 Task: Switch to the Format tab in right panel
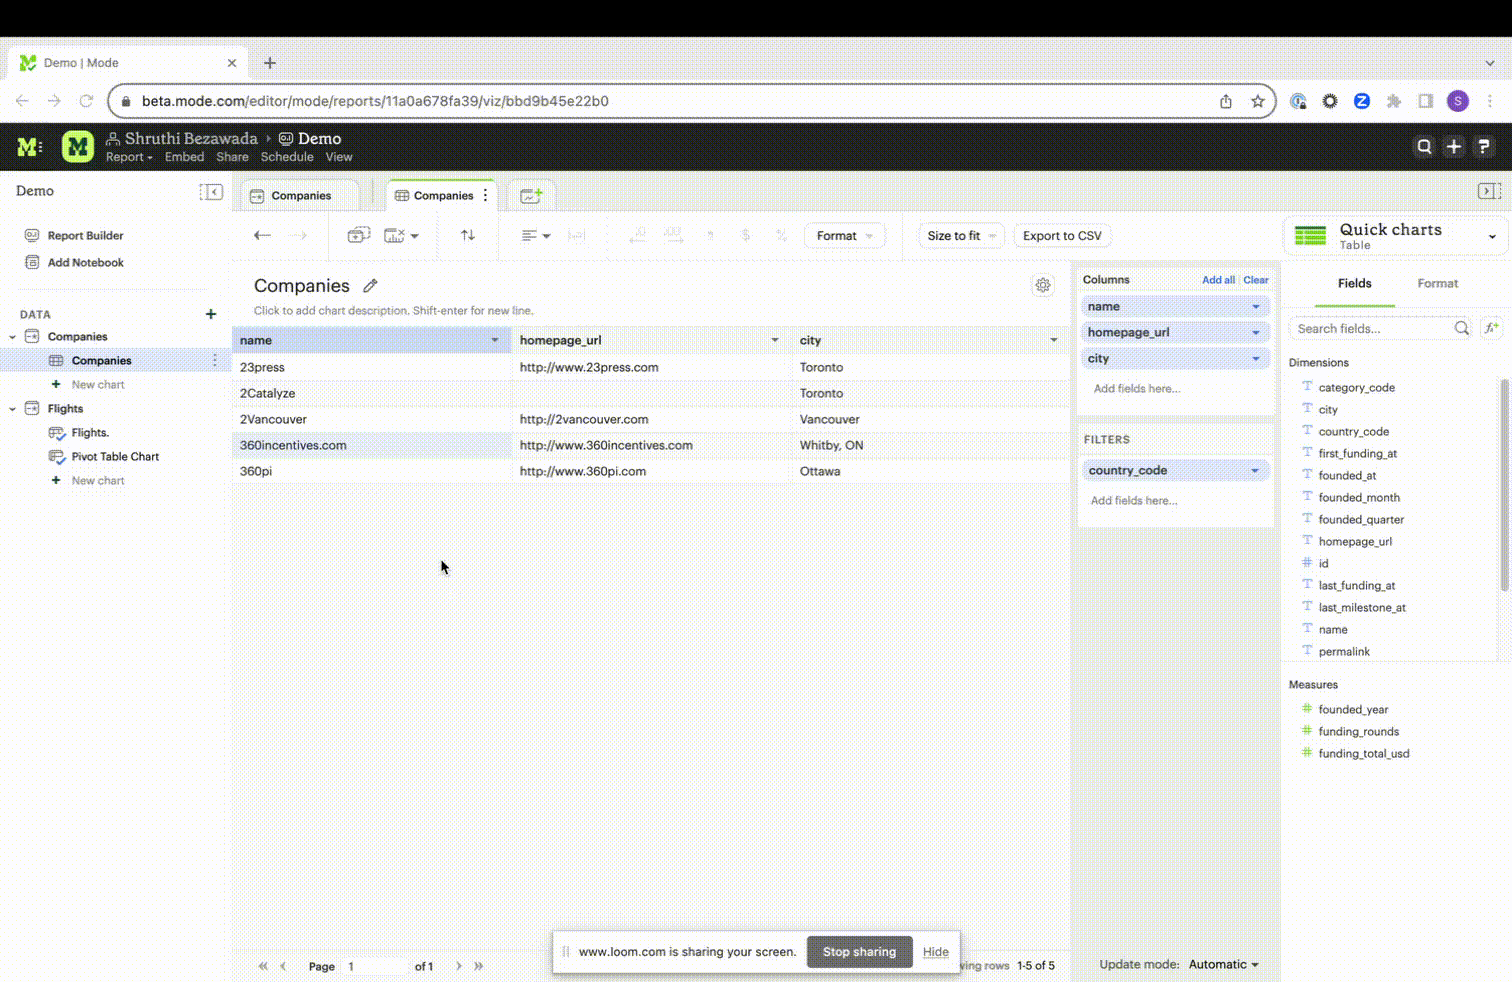(1437, 284)
